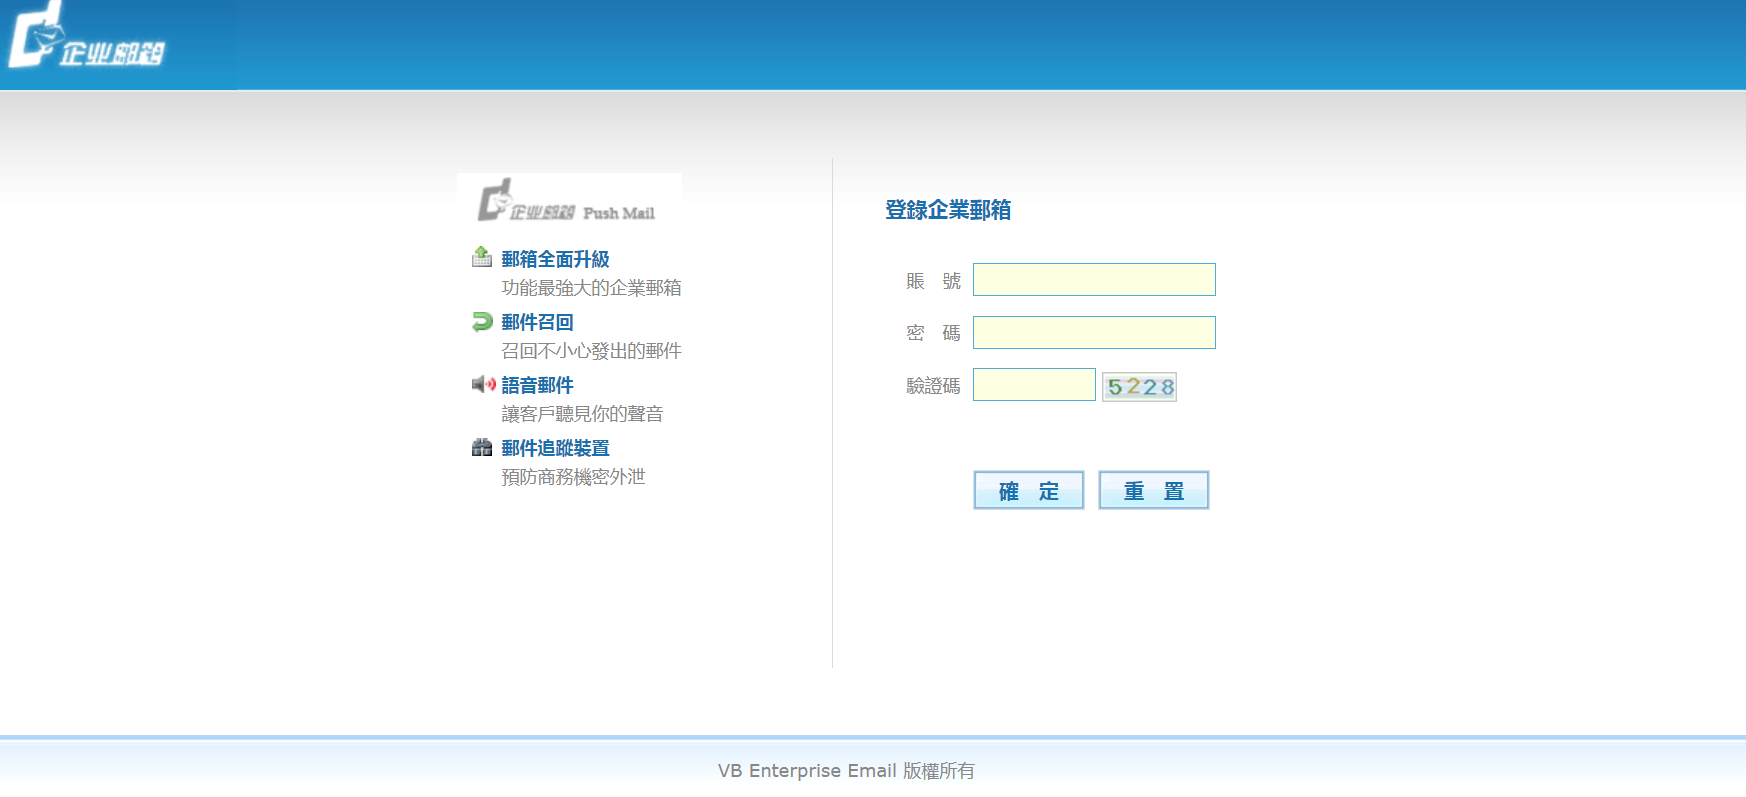
Task: Focus the 驗證碼 verification code field
Action: coord(1034,384)
